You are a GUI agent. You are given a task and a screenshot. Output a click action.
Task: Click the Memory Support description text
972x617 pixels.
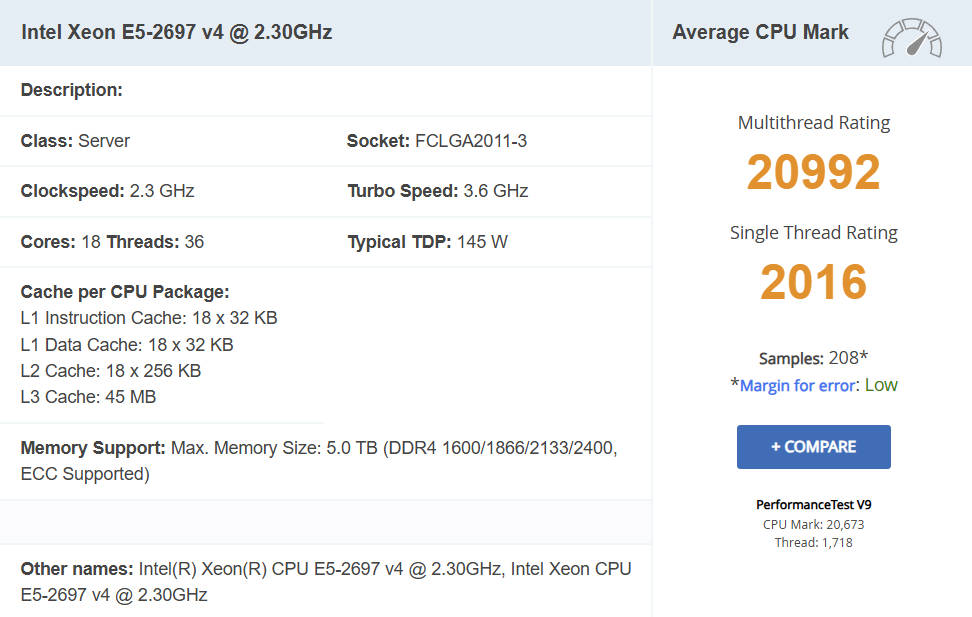click(x=318, y=461)
